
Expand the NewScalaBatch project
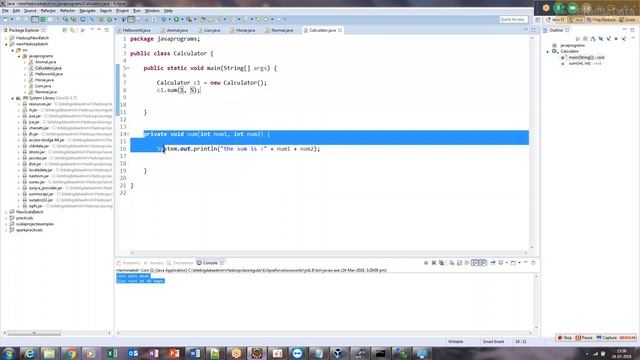(x=6, y=212)
